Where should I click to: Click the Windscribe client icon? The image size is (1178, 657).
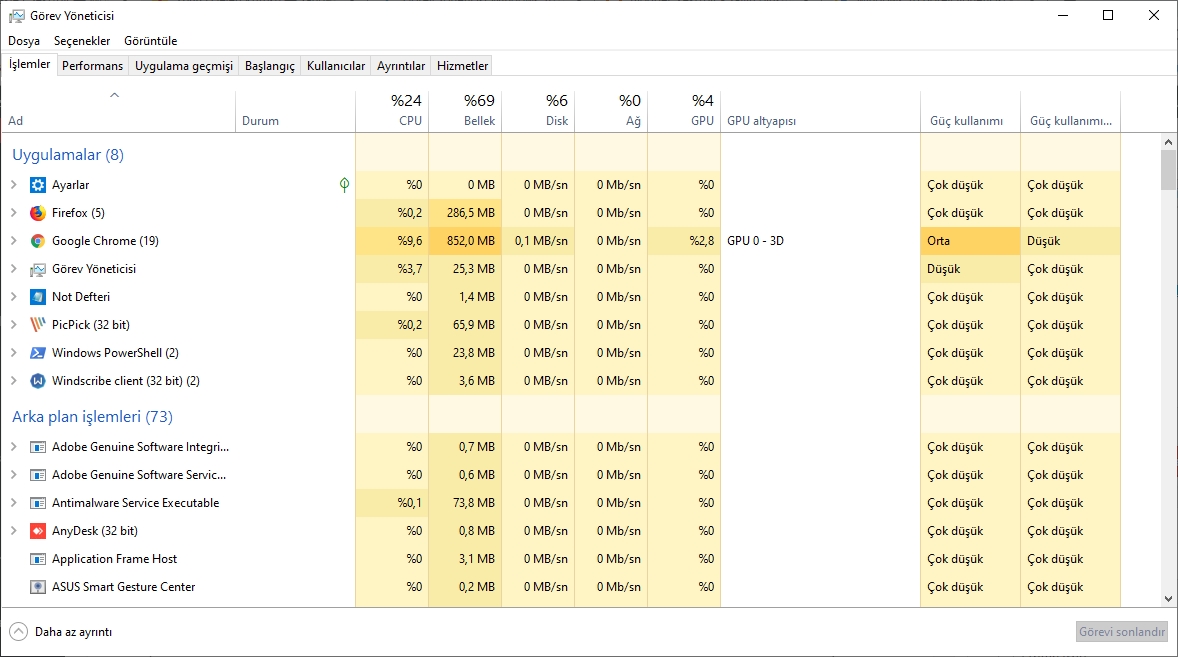[x=38, y=381]
